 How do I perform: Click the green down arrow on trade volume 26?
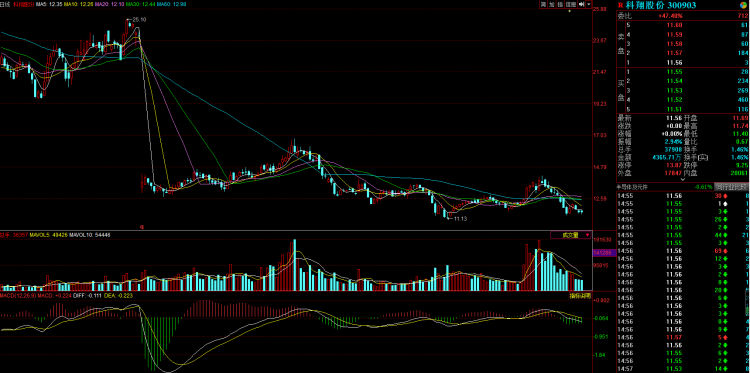(725, 219)
